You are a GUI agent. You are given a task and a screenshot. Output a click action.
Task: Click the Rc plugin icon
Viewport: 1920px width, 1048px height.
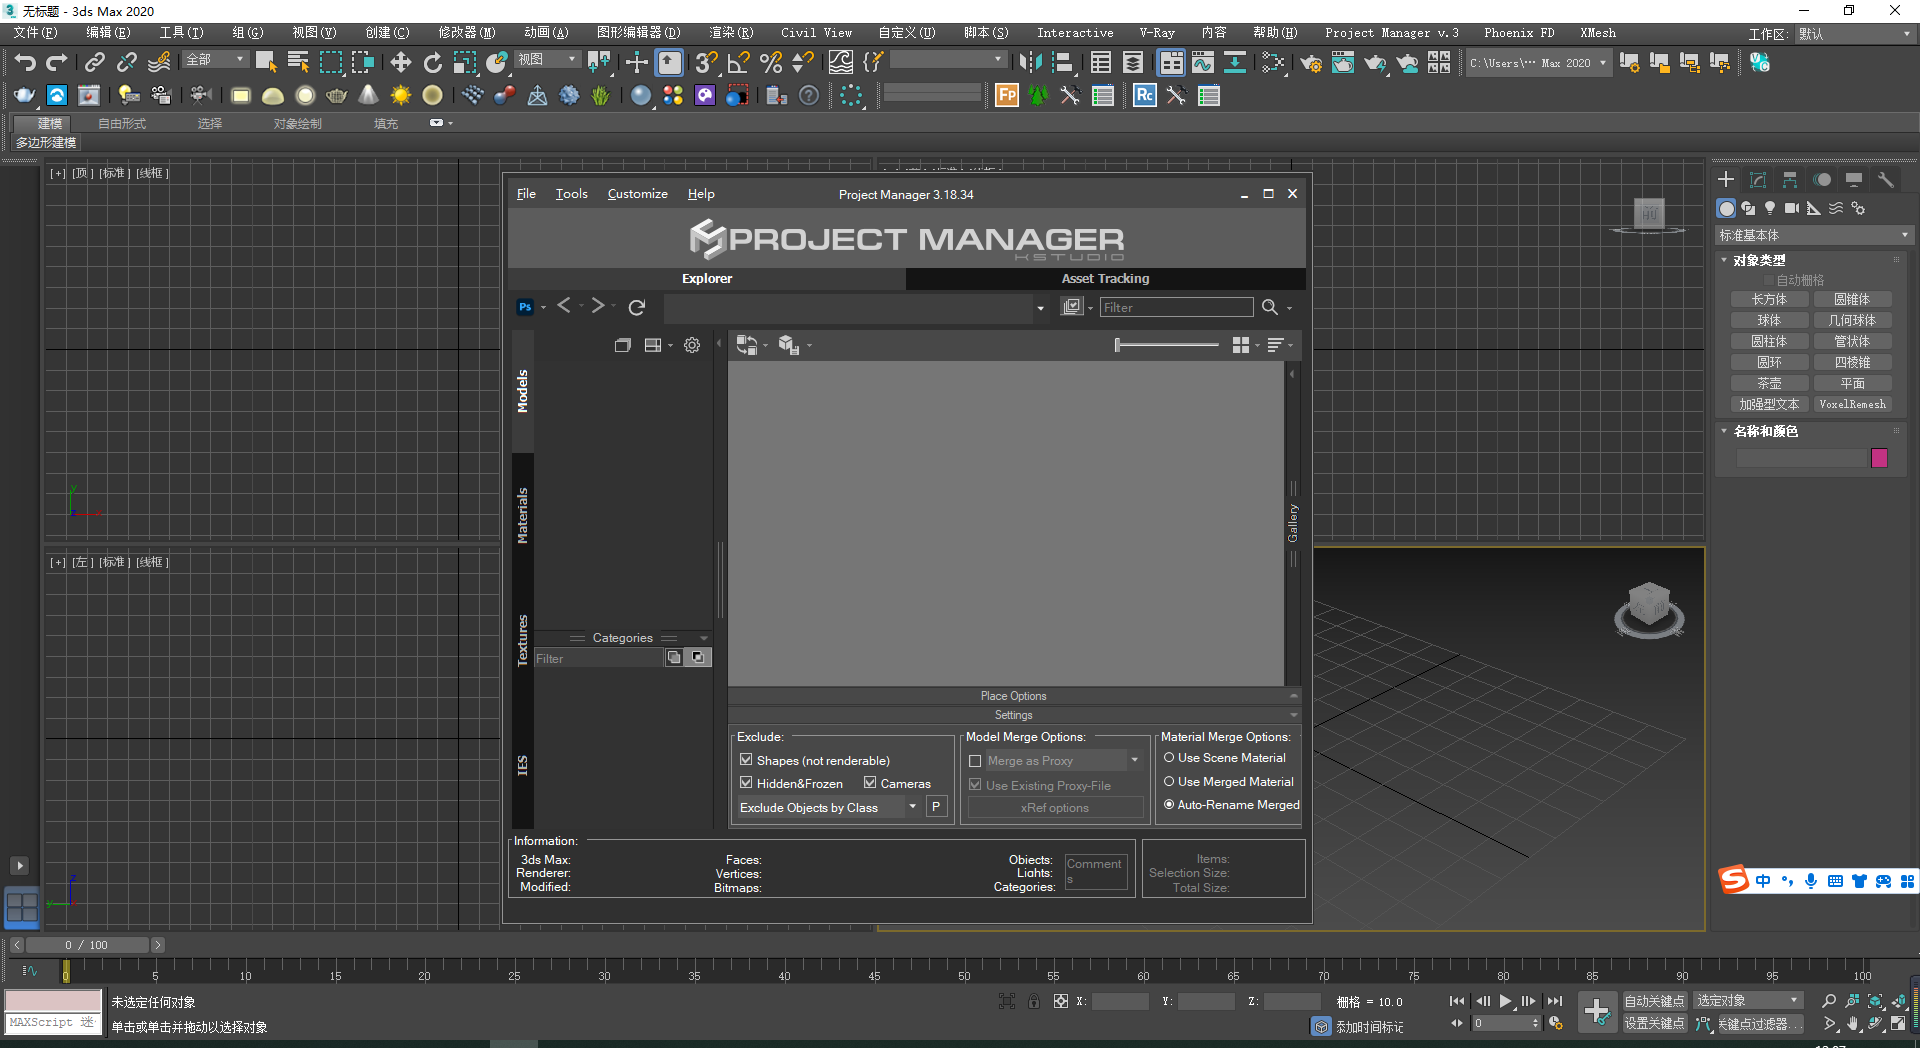[1145, 96]
